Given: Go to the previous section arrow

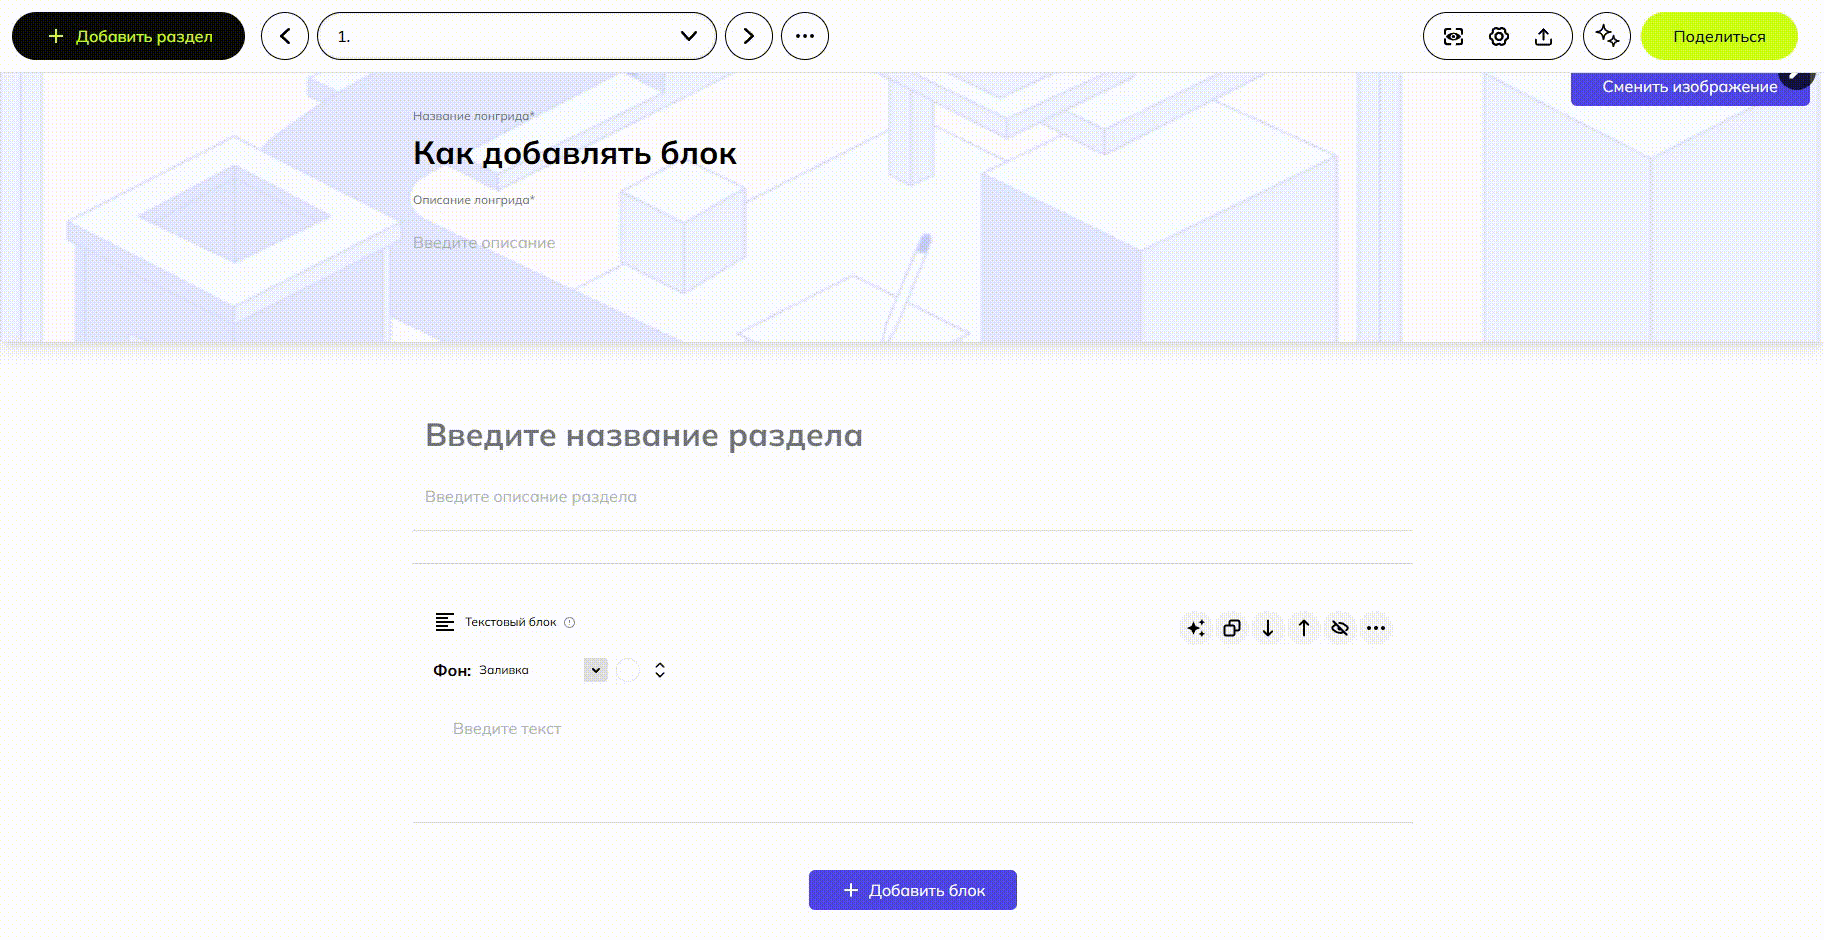Looking at the screenshot, I should click(285, 36).
